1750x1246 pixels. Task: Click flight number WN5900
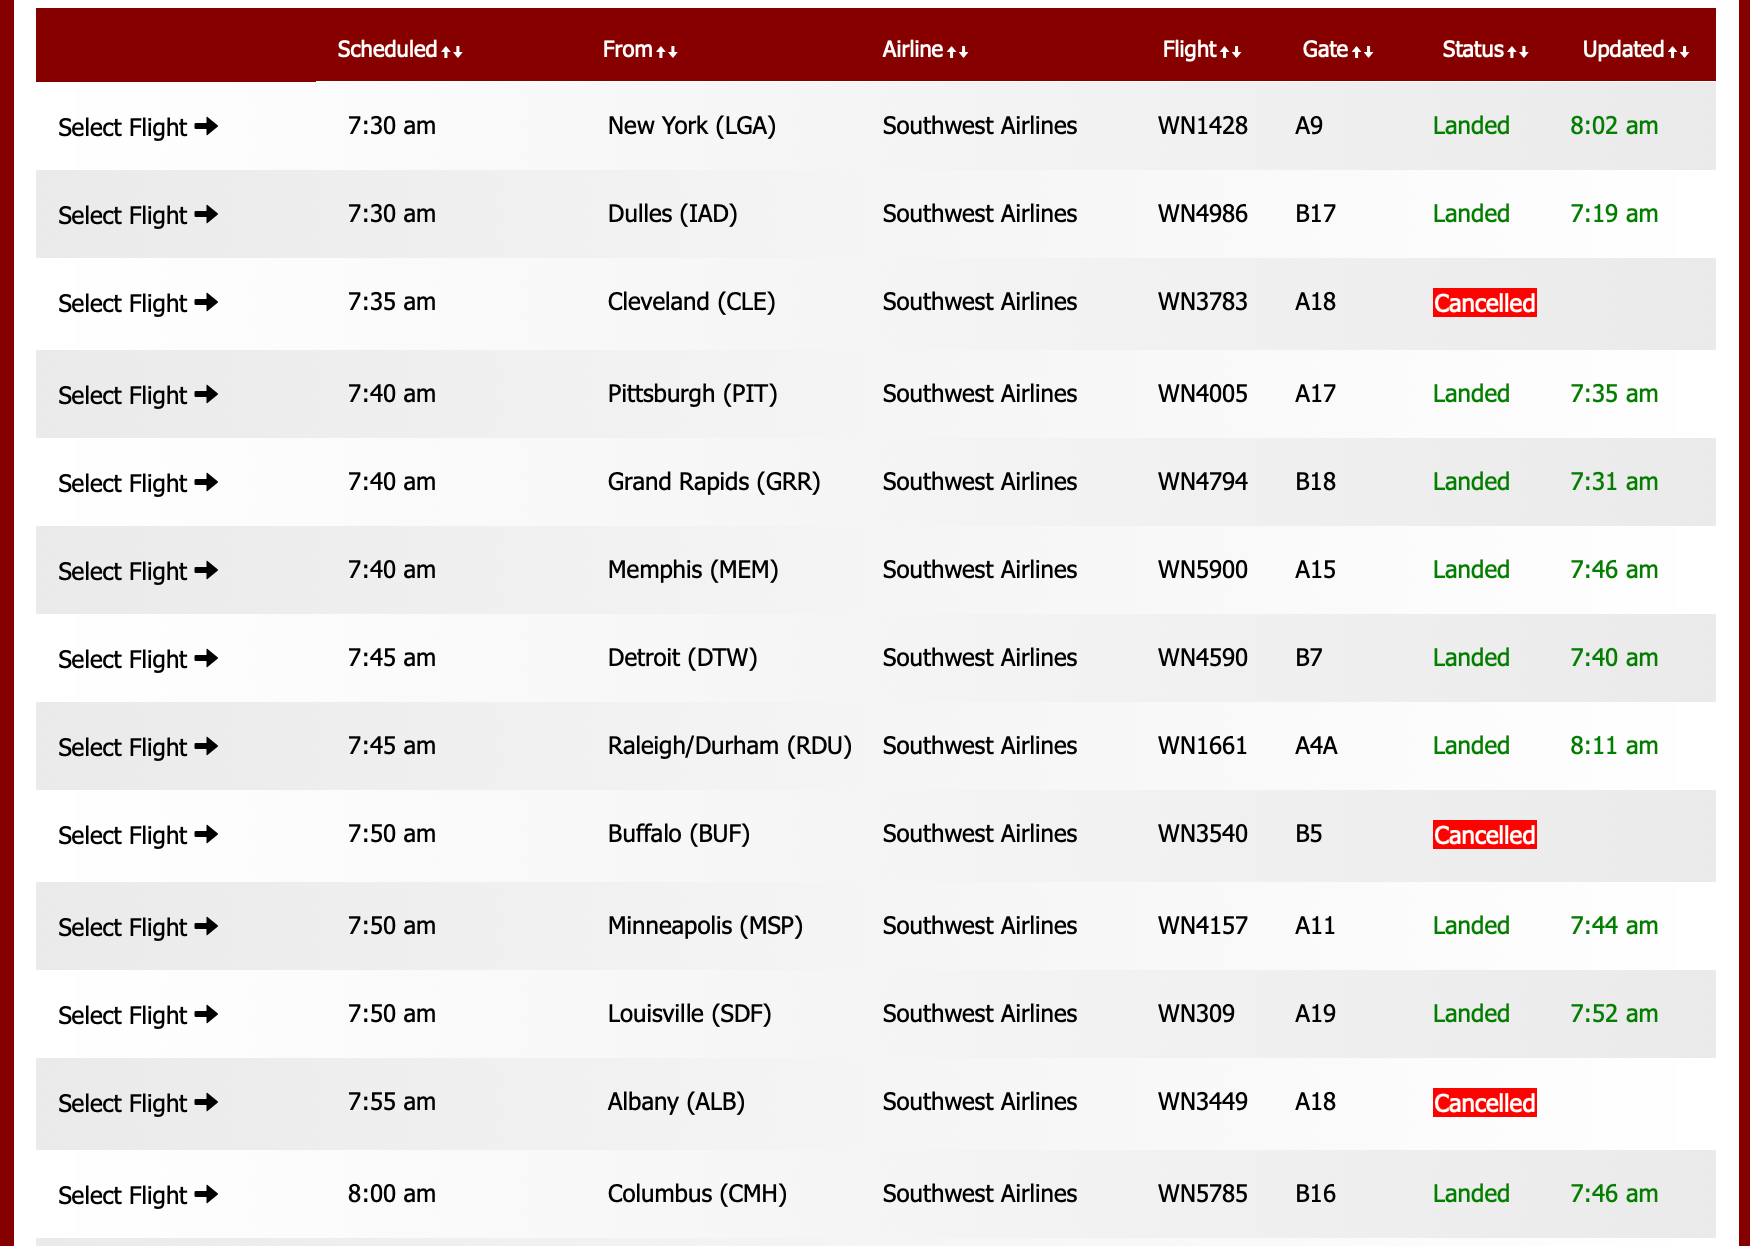point(1202,569)
